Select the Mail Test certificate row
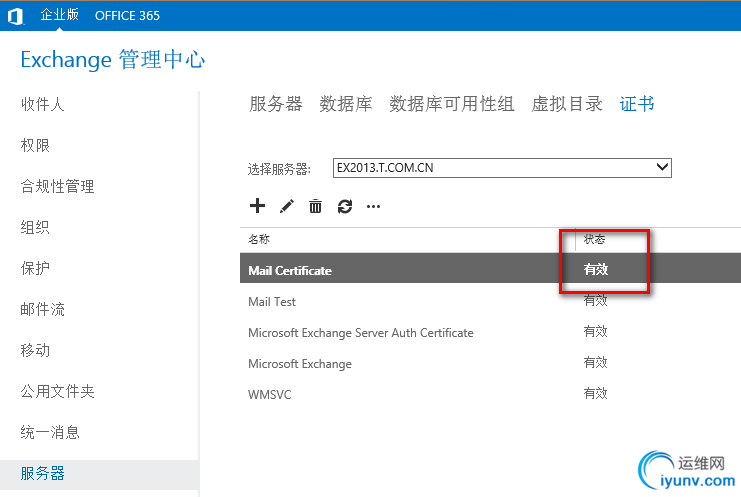This screenshot has width=741, height=497. 272,301
